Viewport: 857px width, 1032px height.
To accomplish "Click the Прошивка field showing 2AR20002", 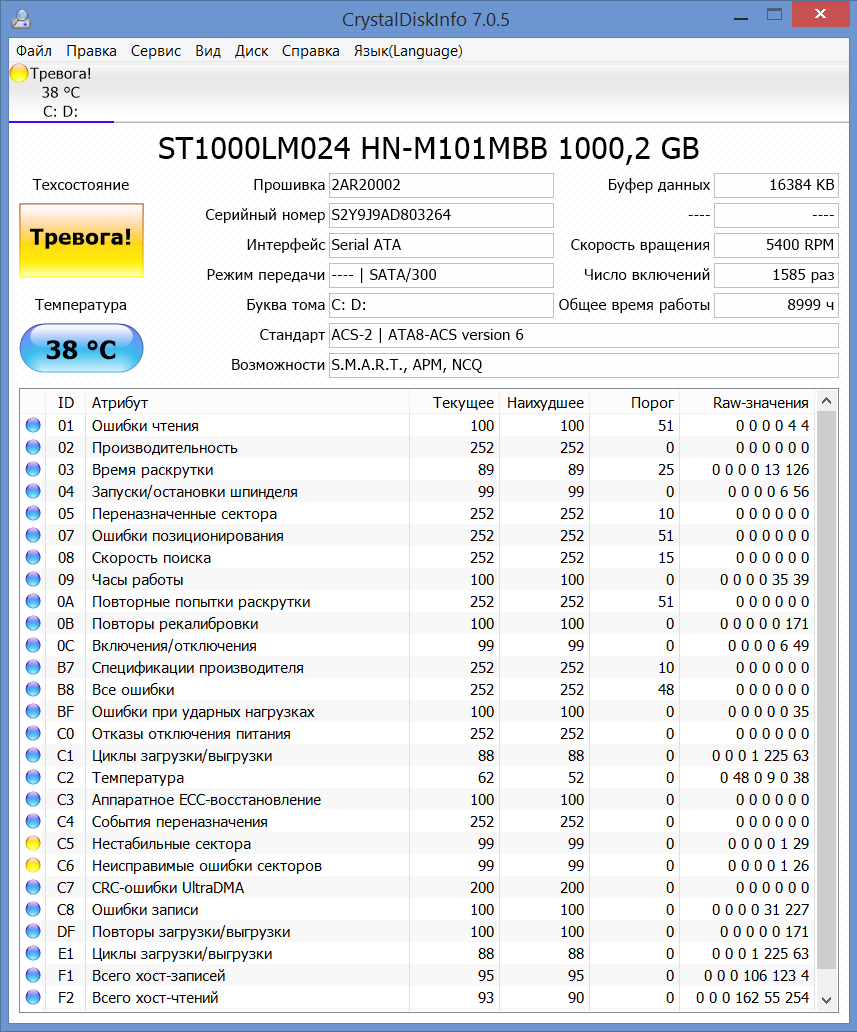I will point(441,185).
